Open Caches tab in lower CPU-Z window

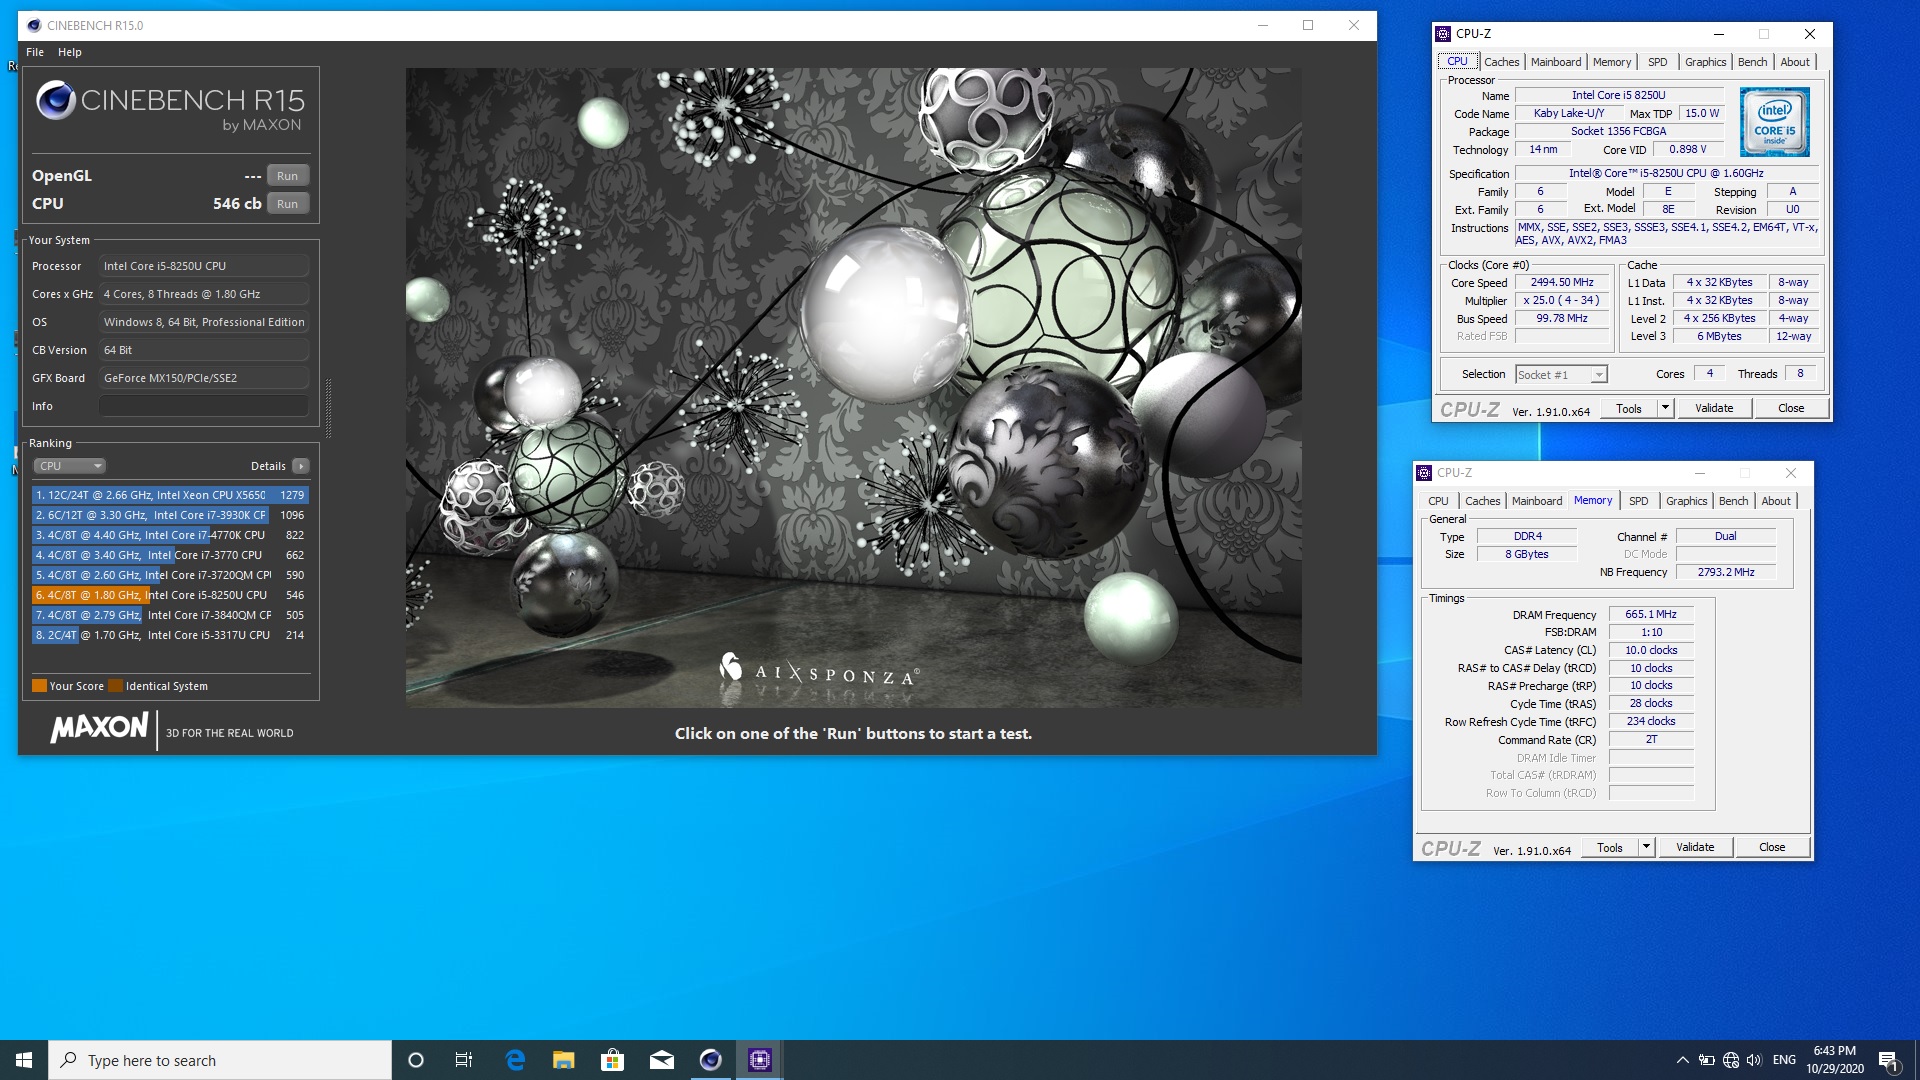point(1482,501)
